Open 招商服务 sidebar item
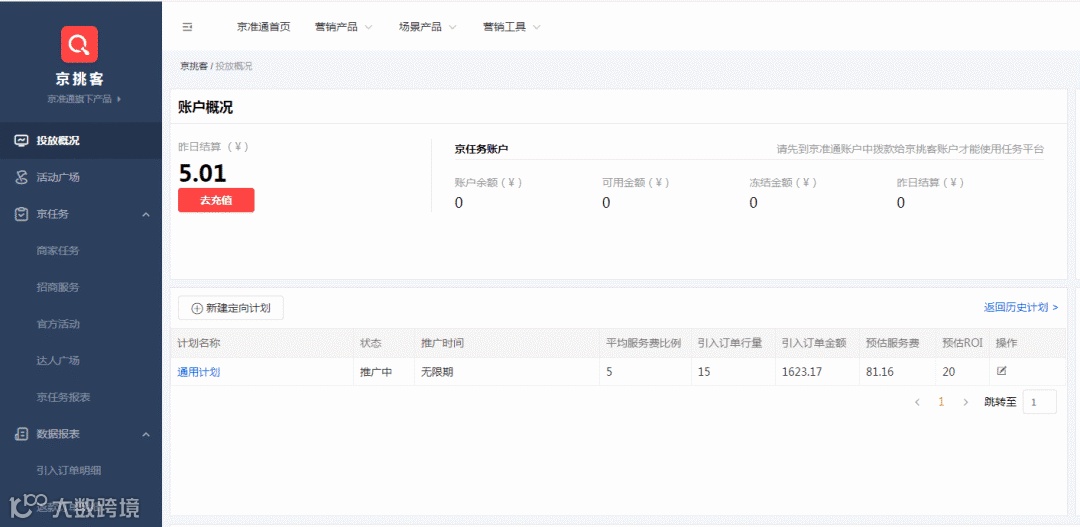The height and width of the screenshot is (527, 1080). pyautogui.click(x=58, y=287)
